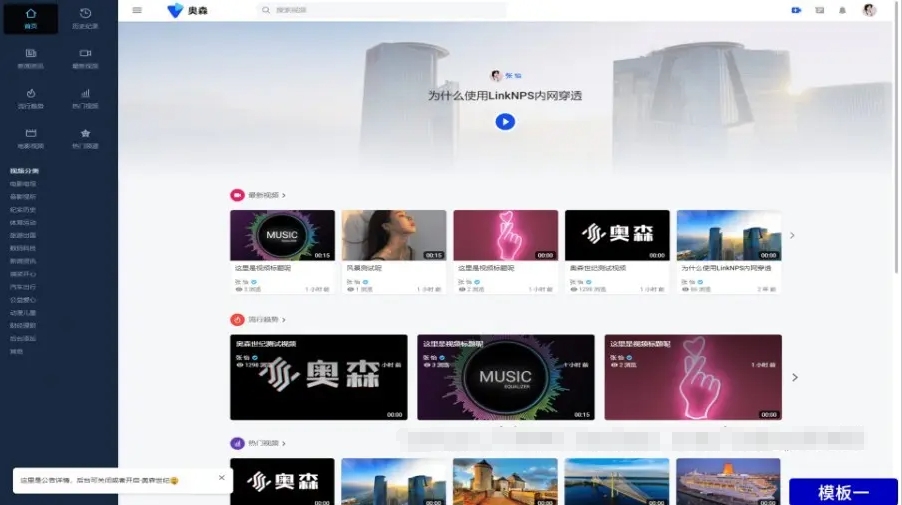The height and width of the screenshot is (505, 902).
Task: Toggle the hamburger menu to collapse sidebar
Action: (x=137, y=10)
